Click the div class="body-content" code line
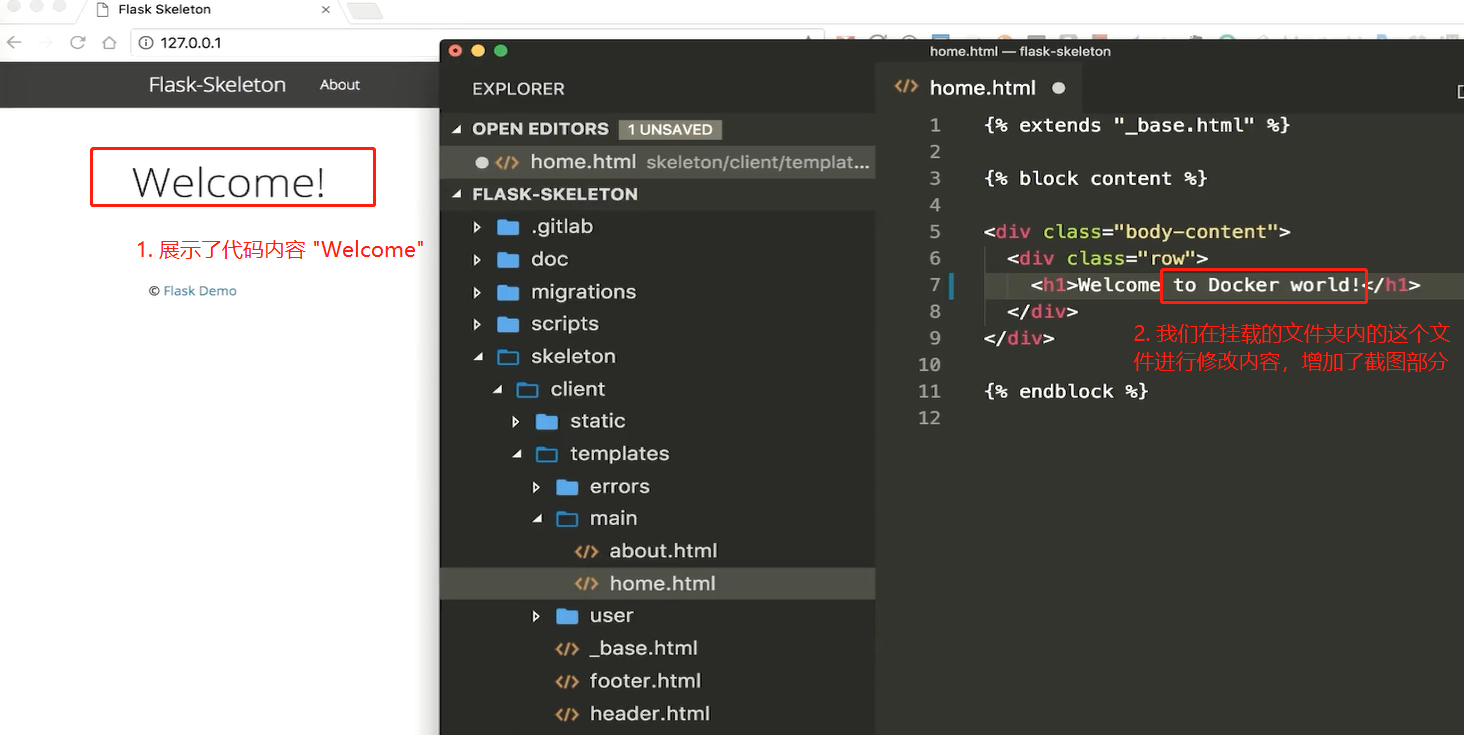The width and height of the screenshot is (1464, 735). (x=1137, y=232)
